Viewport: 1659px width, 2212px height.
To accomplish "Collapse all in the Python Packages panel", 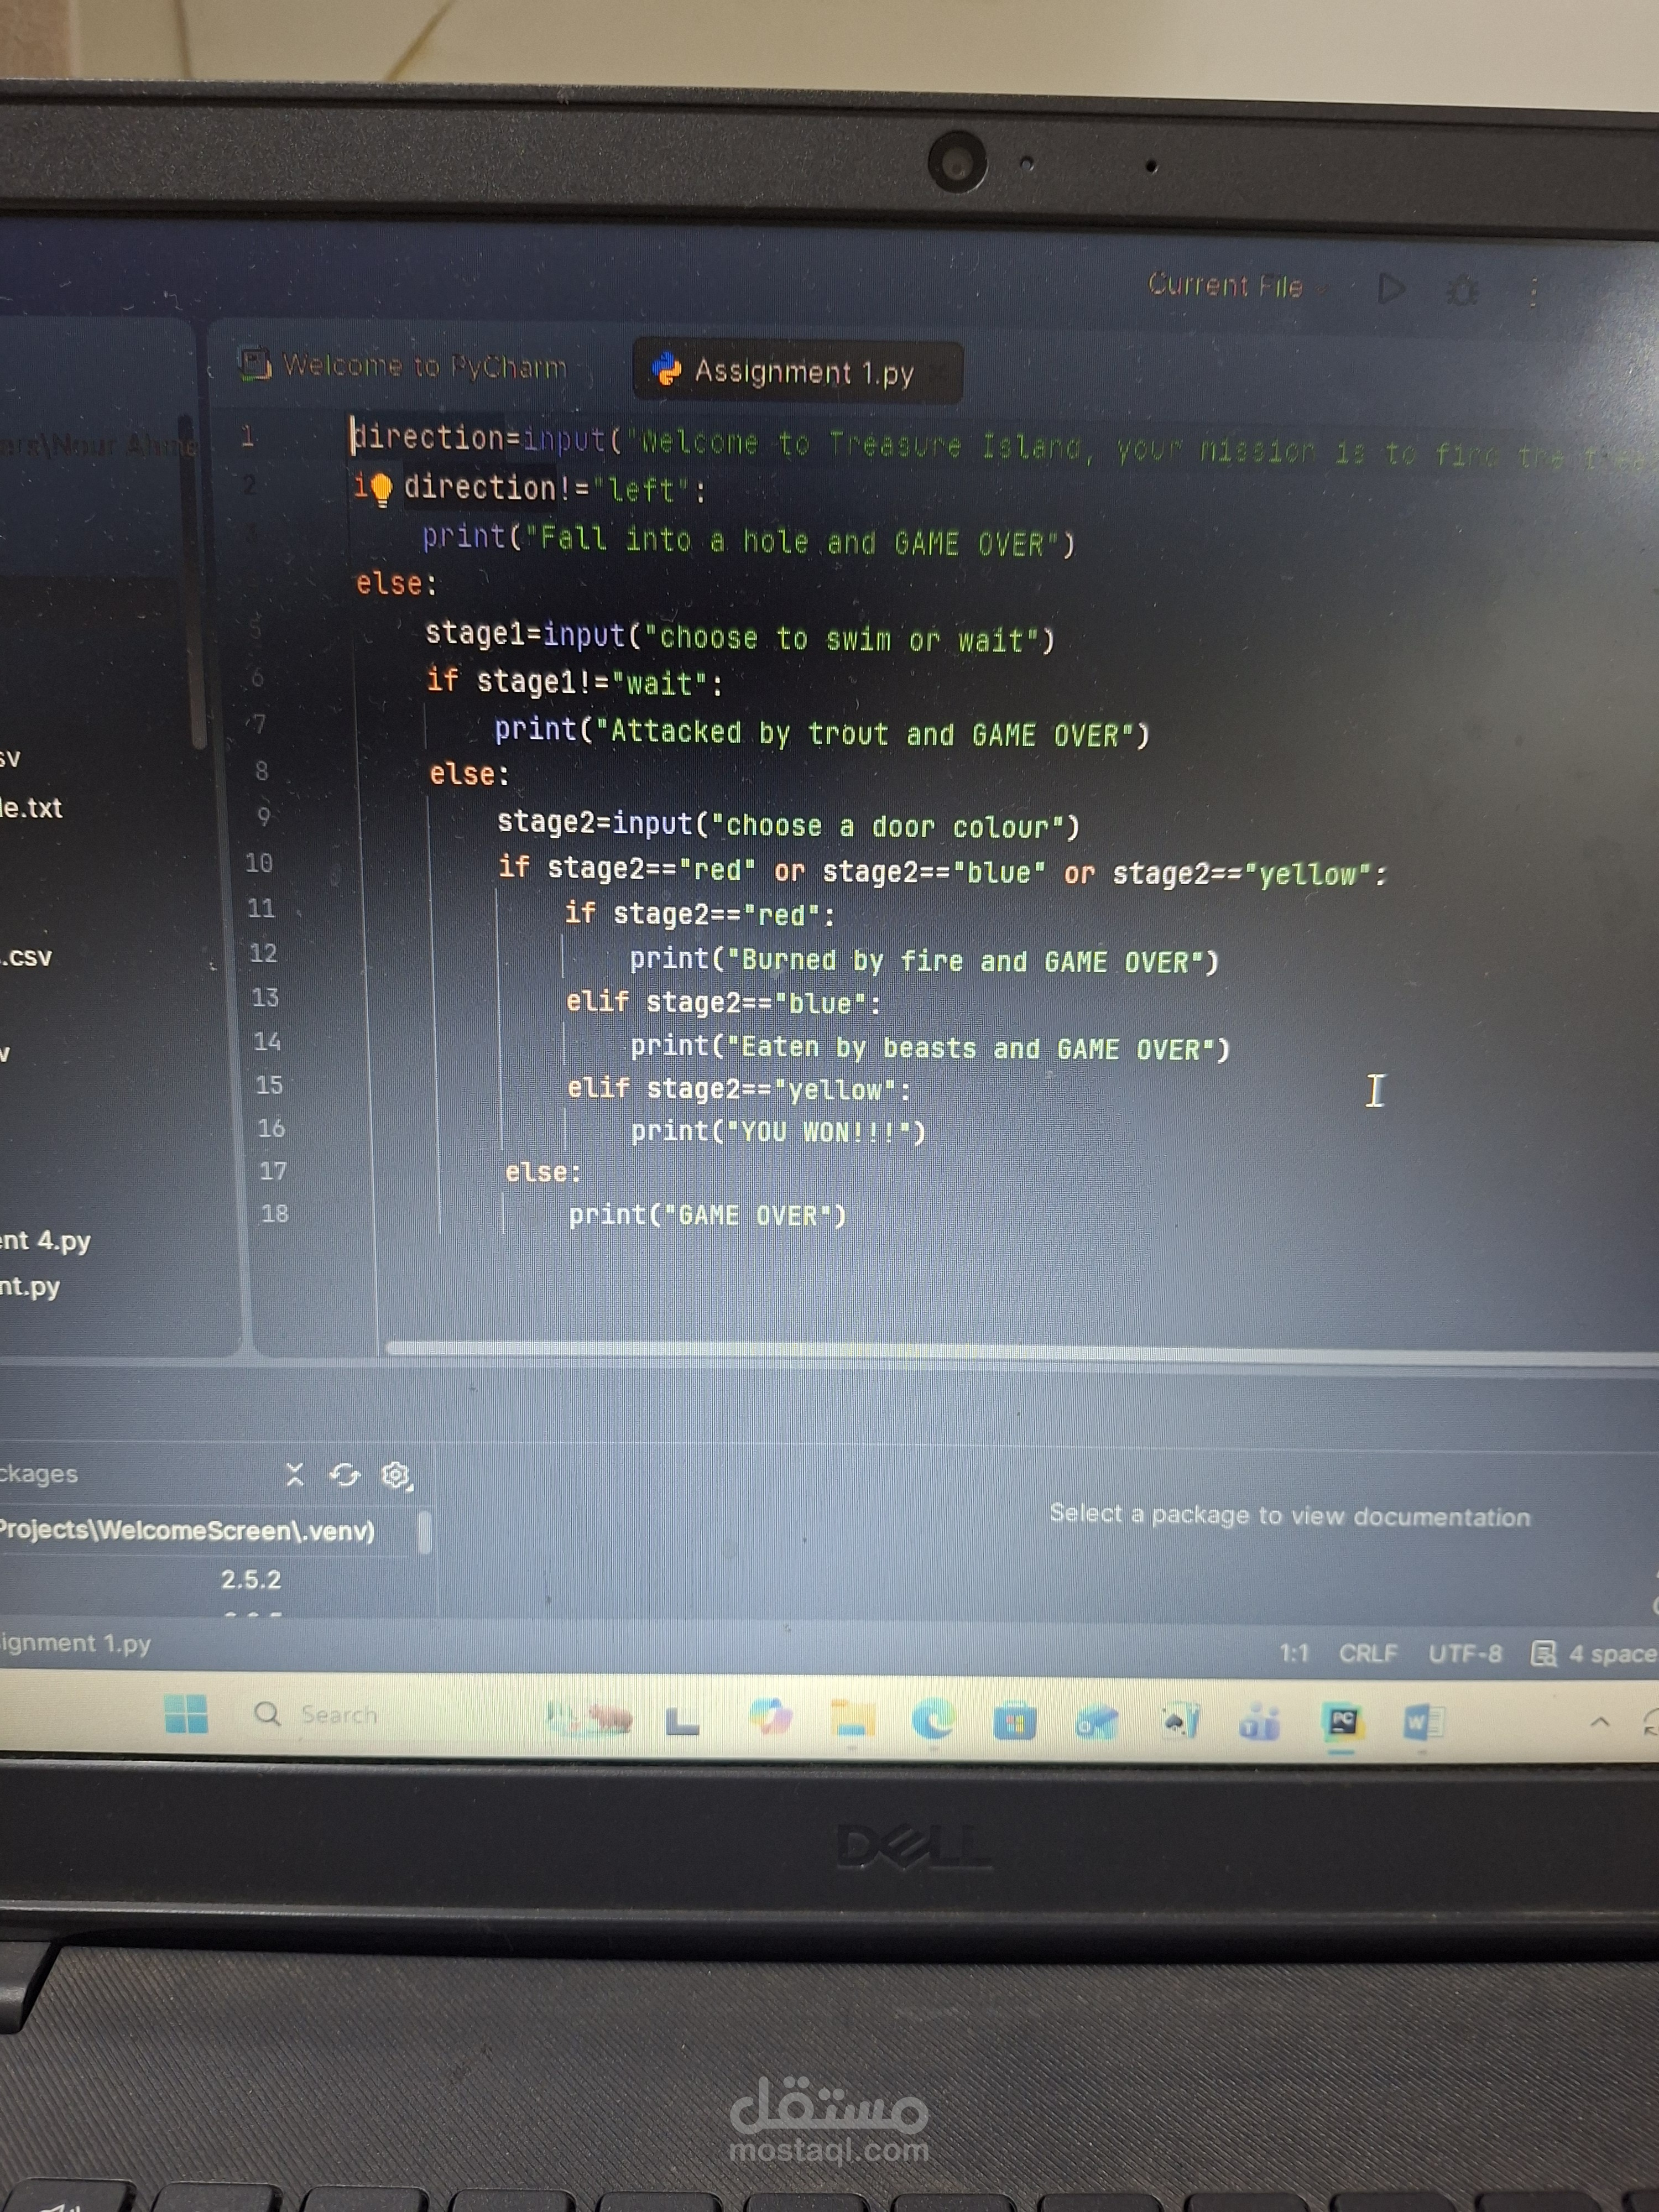I will (x=294, y=1474).
